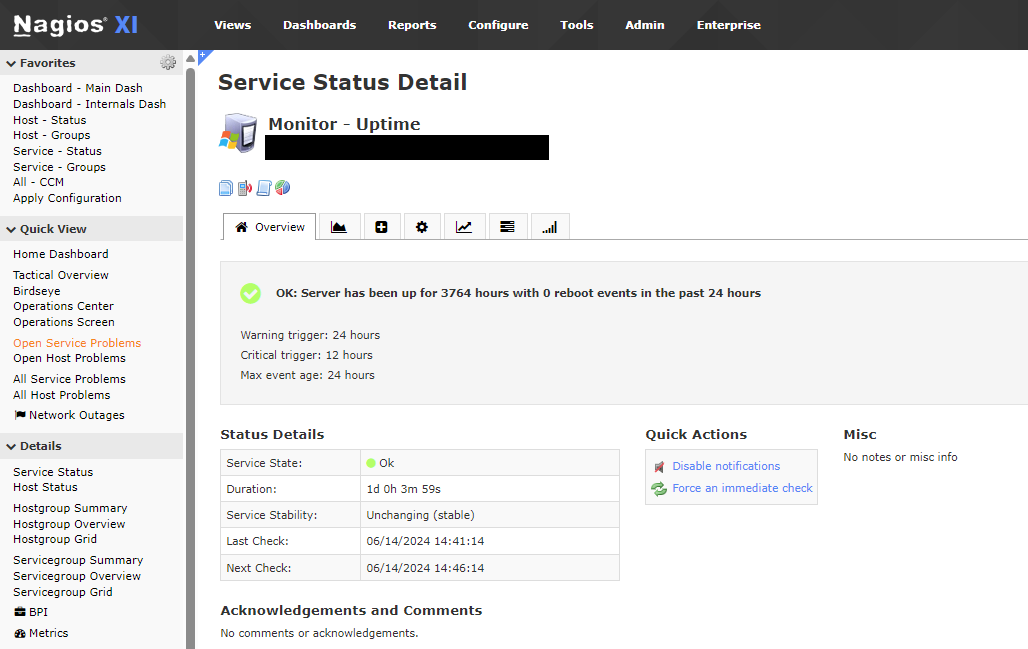Open Network Outages

[x=69, y=415]
